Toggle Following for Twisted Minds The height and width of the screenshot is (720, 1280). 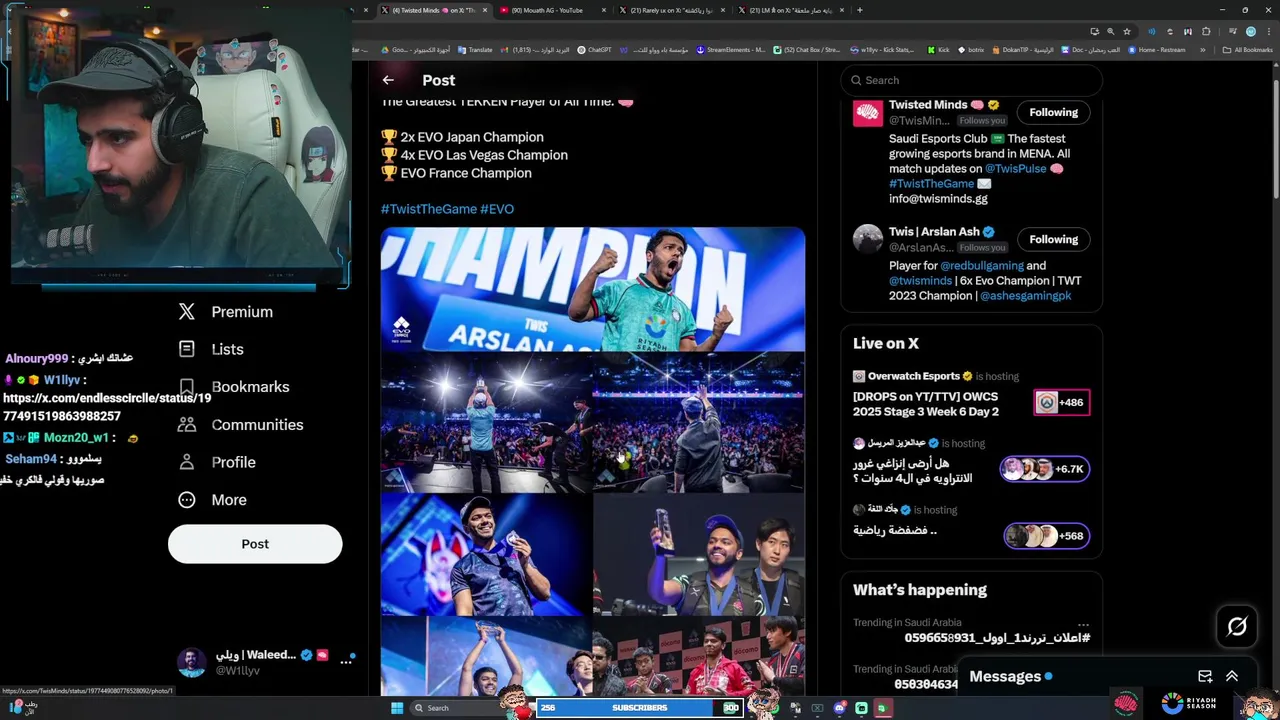pos(1053,112)
